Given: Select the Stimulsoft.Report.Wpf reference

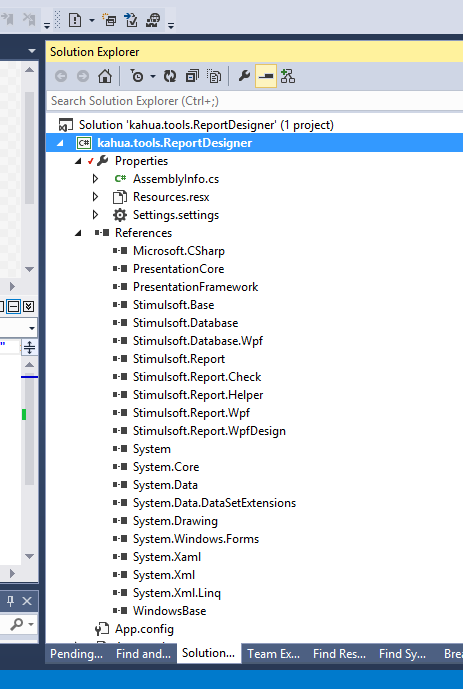Looking at the screenshot, I should (191, 413).
